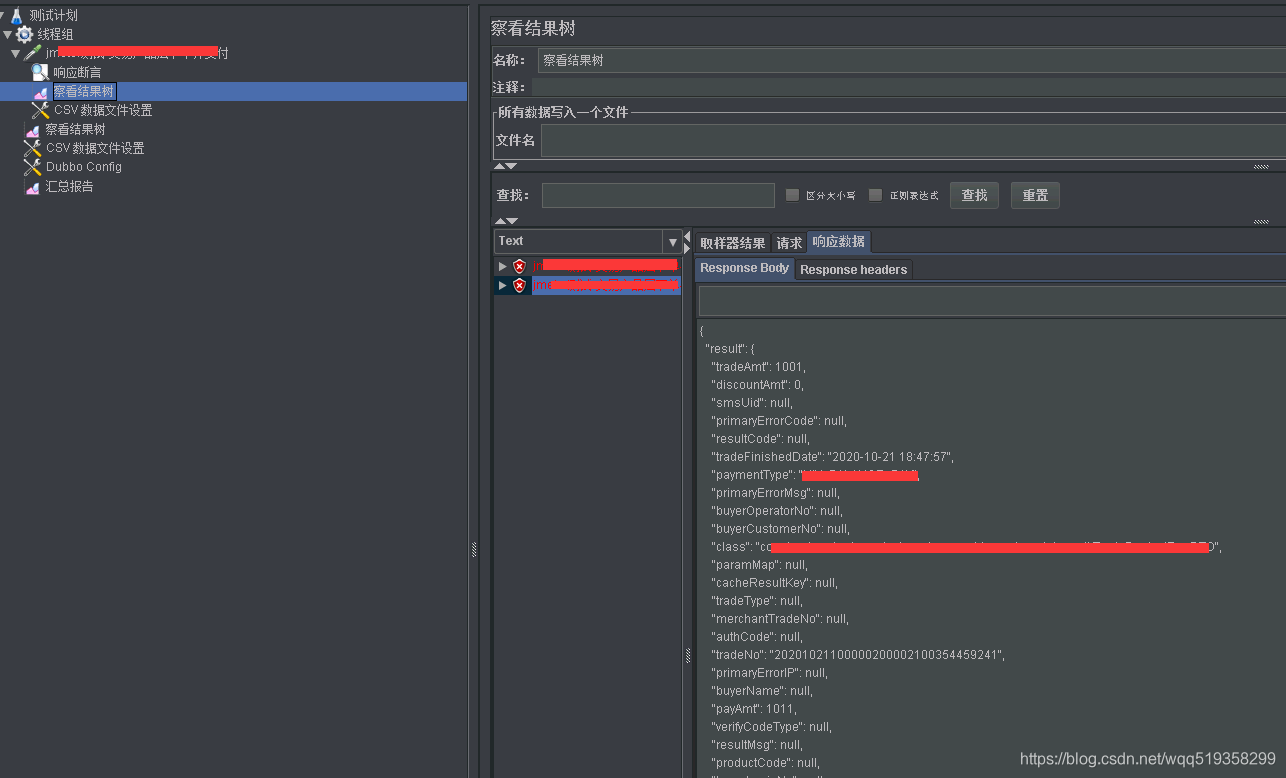Click the CSV icon directly above 察看结果树 unselected node
1286x778 pixels.
click(x=40, y=110)
